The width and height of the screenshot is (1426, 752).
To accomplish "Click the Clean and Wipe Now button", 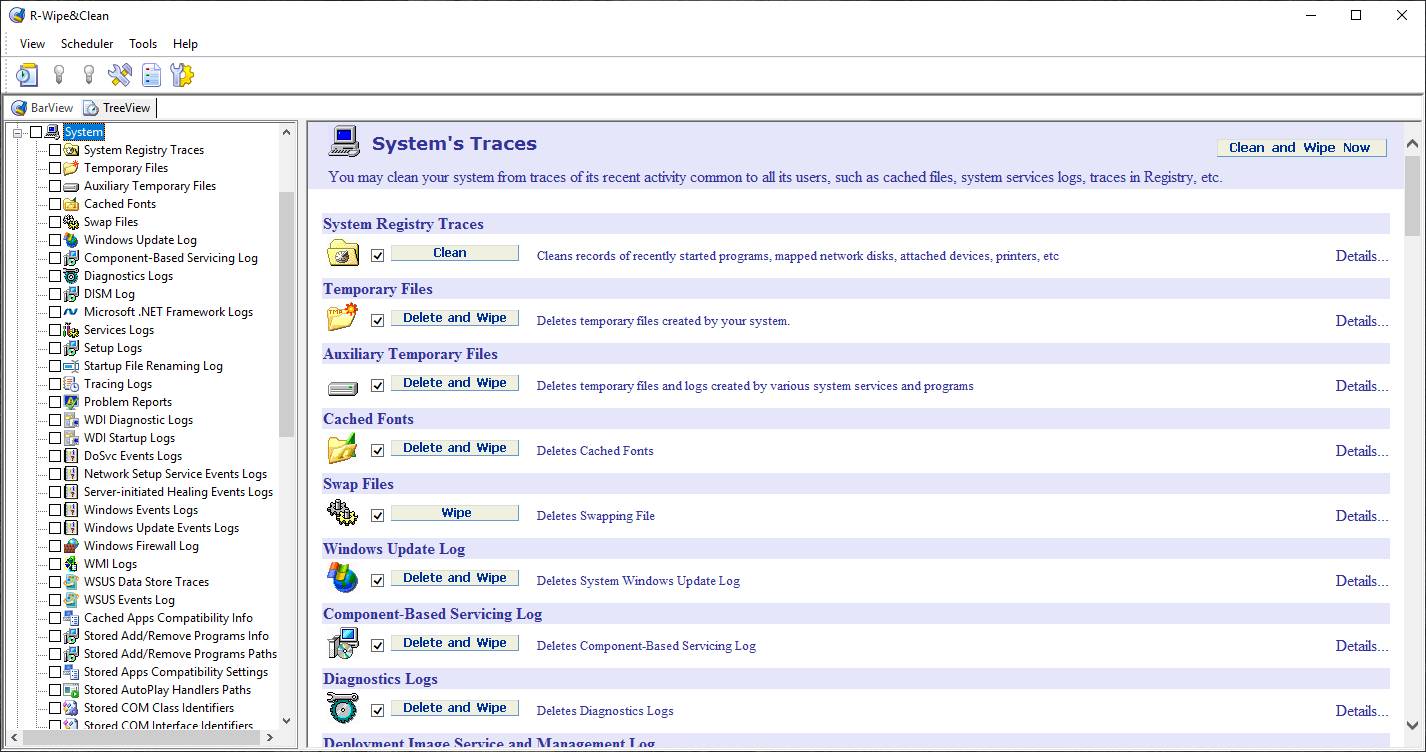I will (x=1301, y=147).
